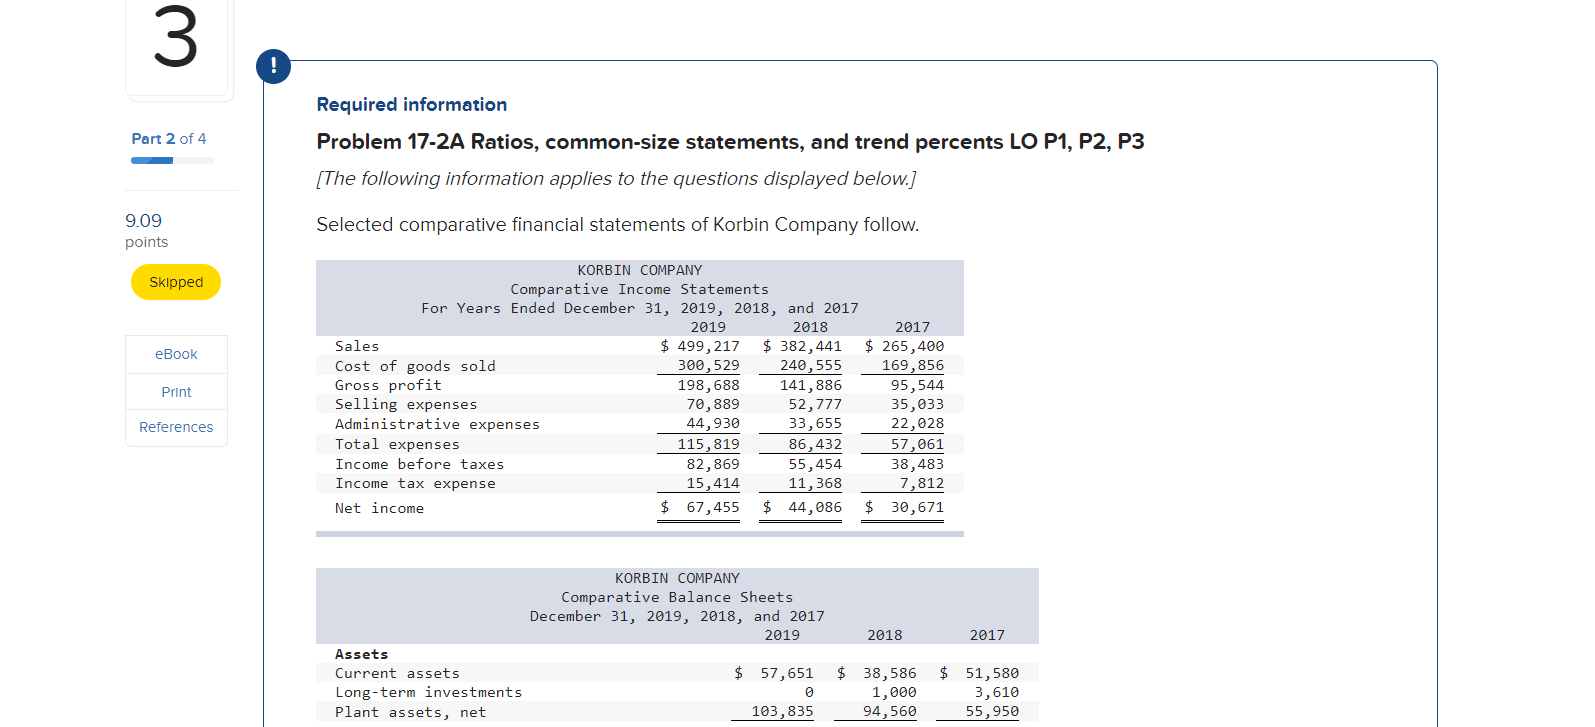Click the 2019 gross profit 198,688

pyautogui.click(x=709, y=385)
